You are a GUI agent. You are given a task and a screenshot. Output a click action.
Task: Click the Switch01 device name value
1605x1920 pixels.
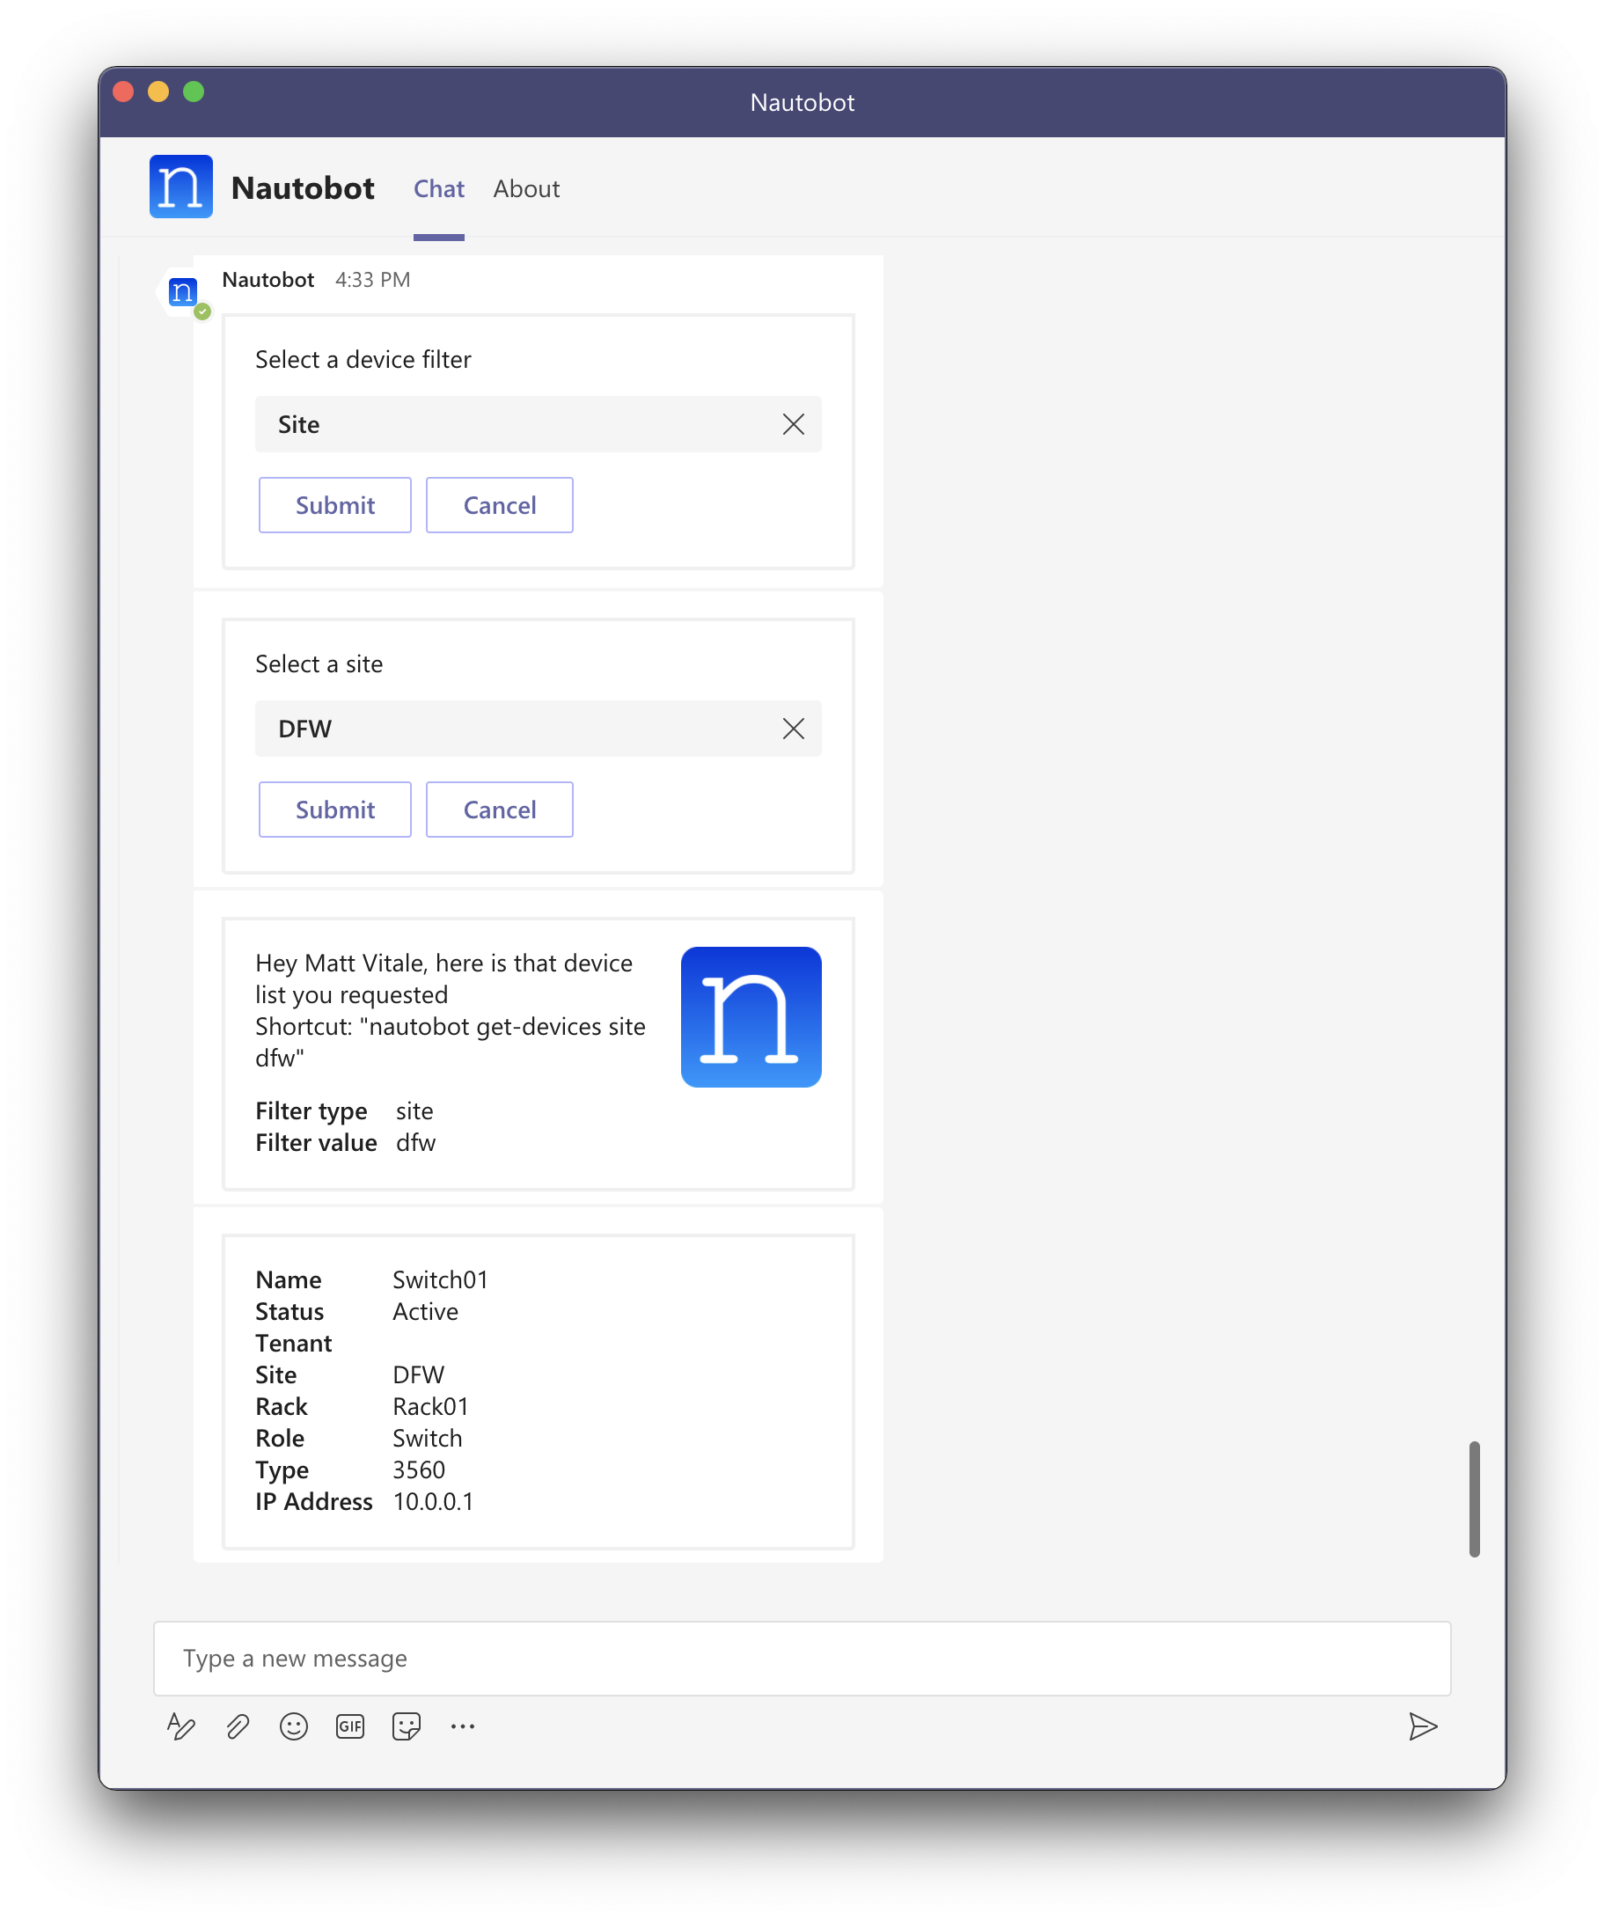pos(440,1280)
